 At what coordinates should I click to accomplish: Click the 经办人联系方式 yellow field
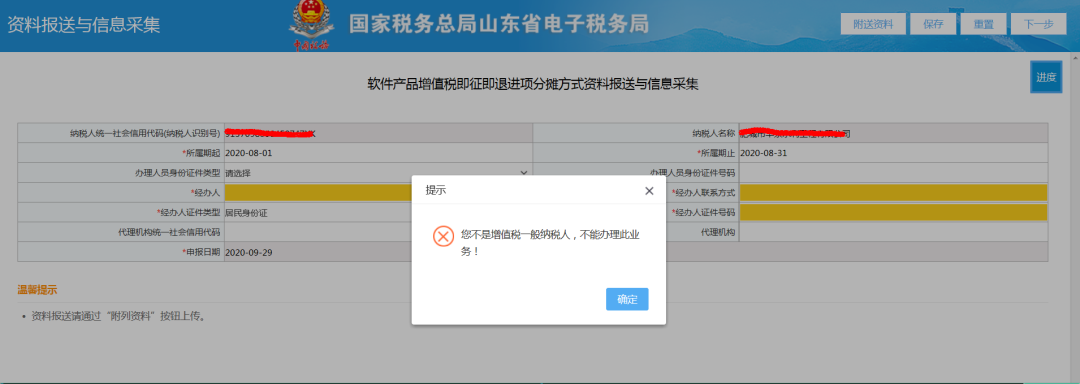[893, 193]
